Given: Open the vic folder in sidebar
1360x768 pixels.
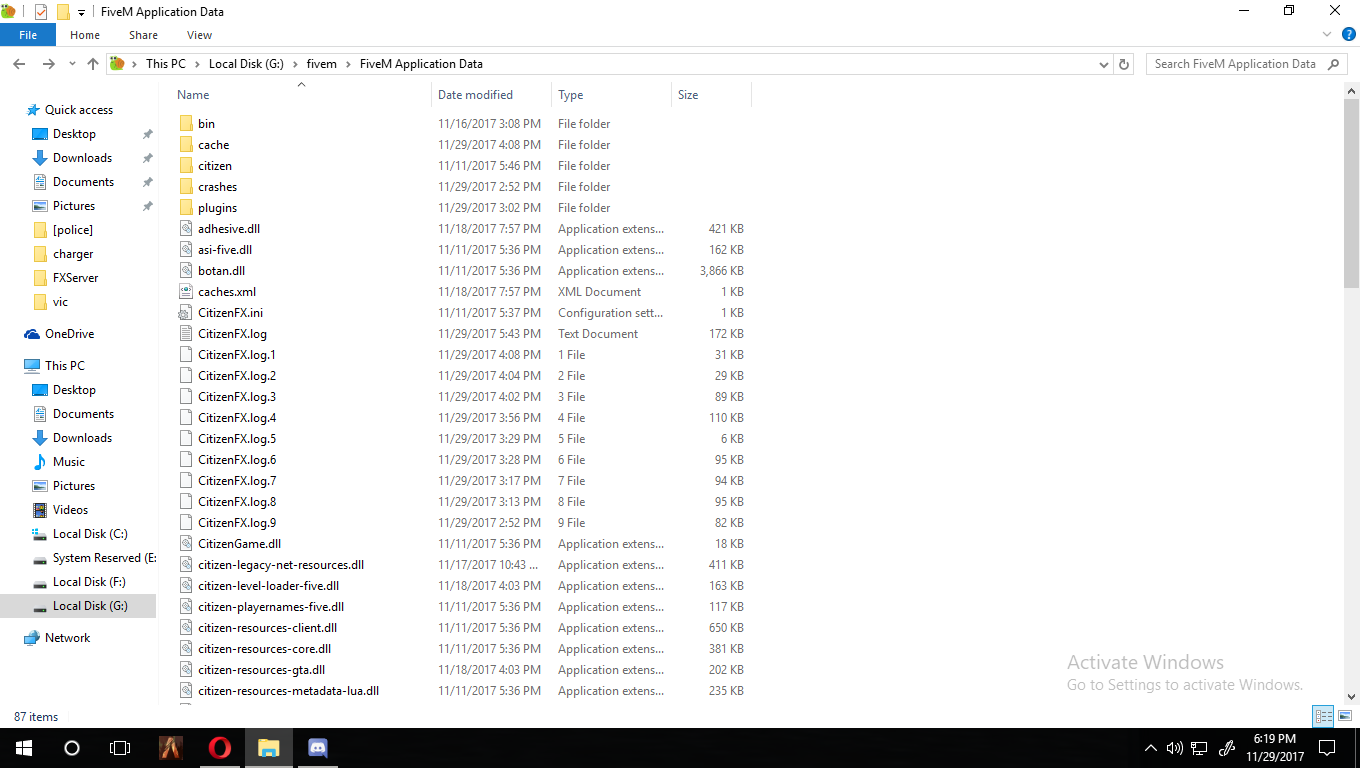Looking at the screenshot, I should (x=60, y=302).
